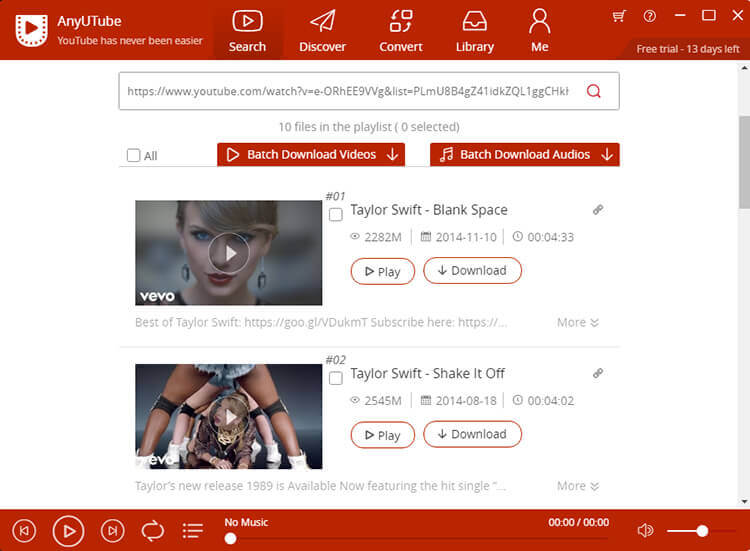The image size is (750, 551).
Task: Tick the All checkbox
Action: [x=133, y=155]
